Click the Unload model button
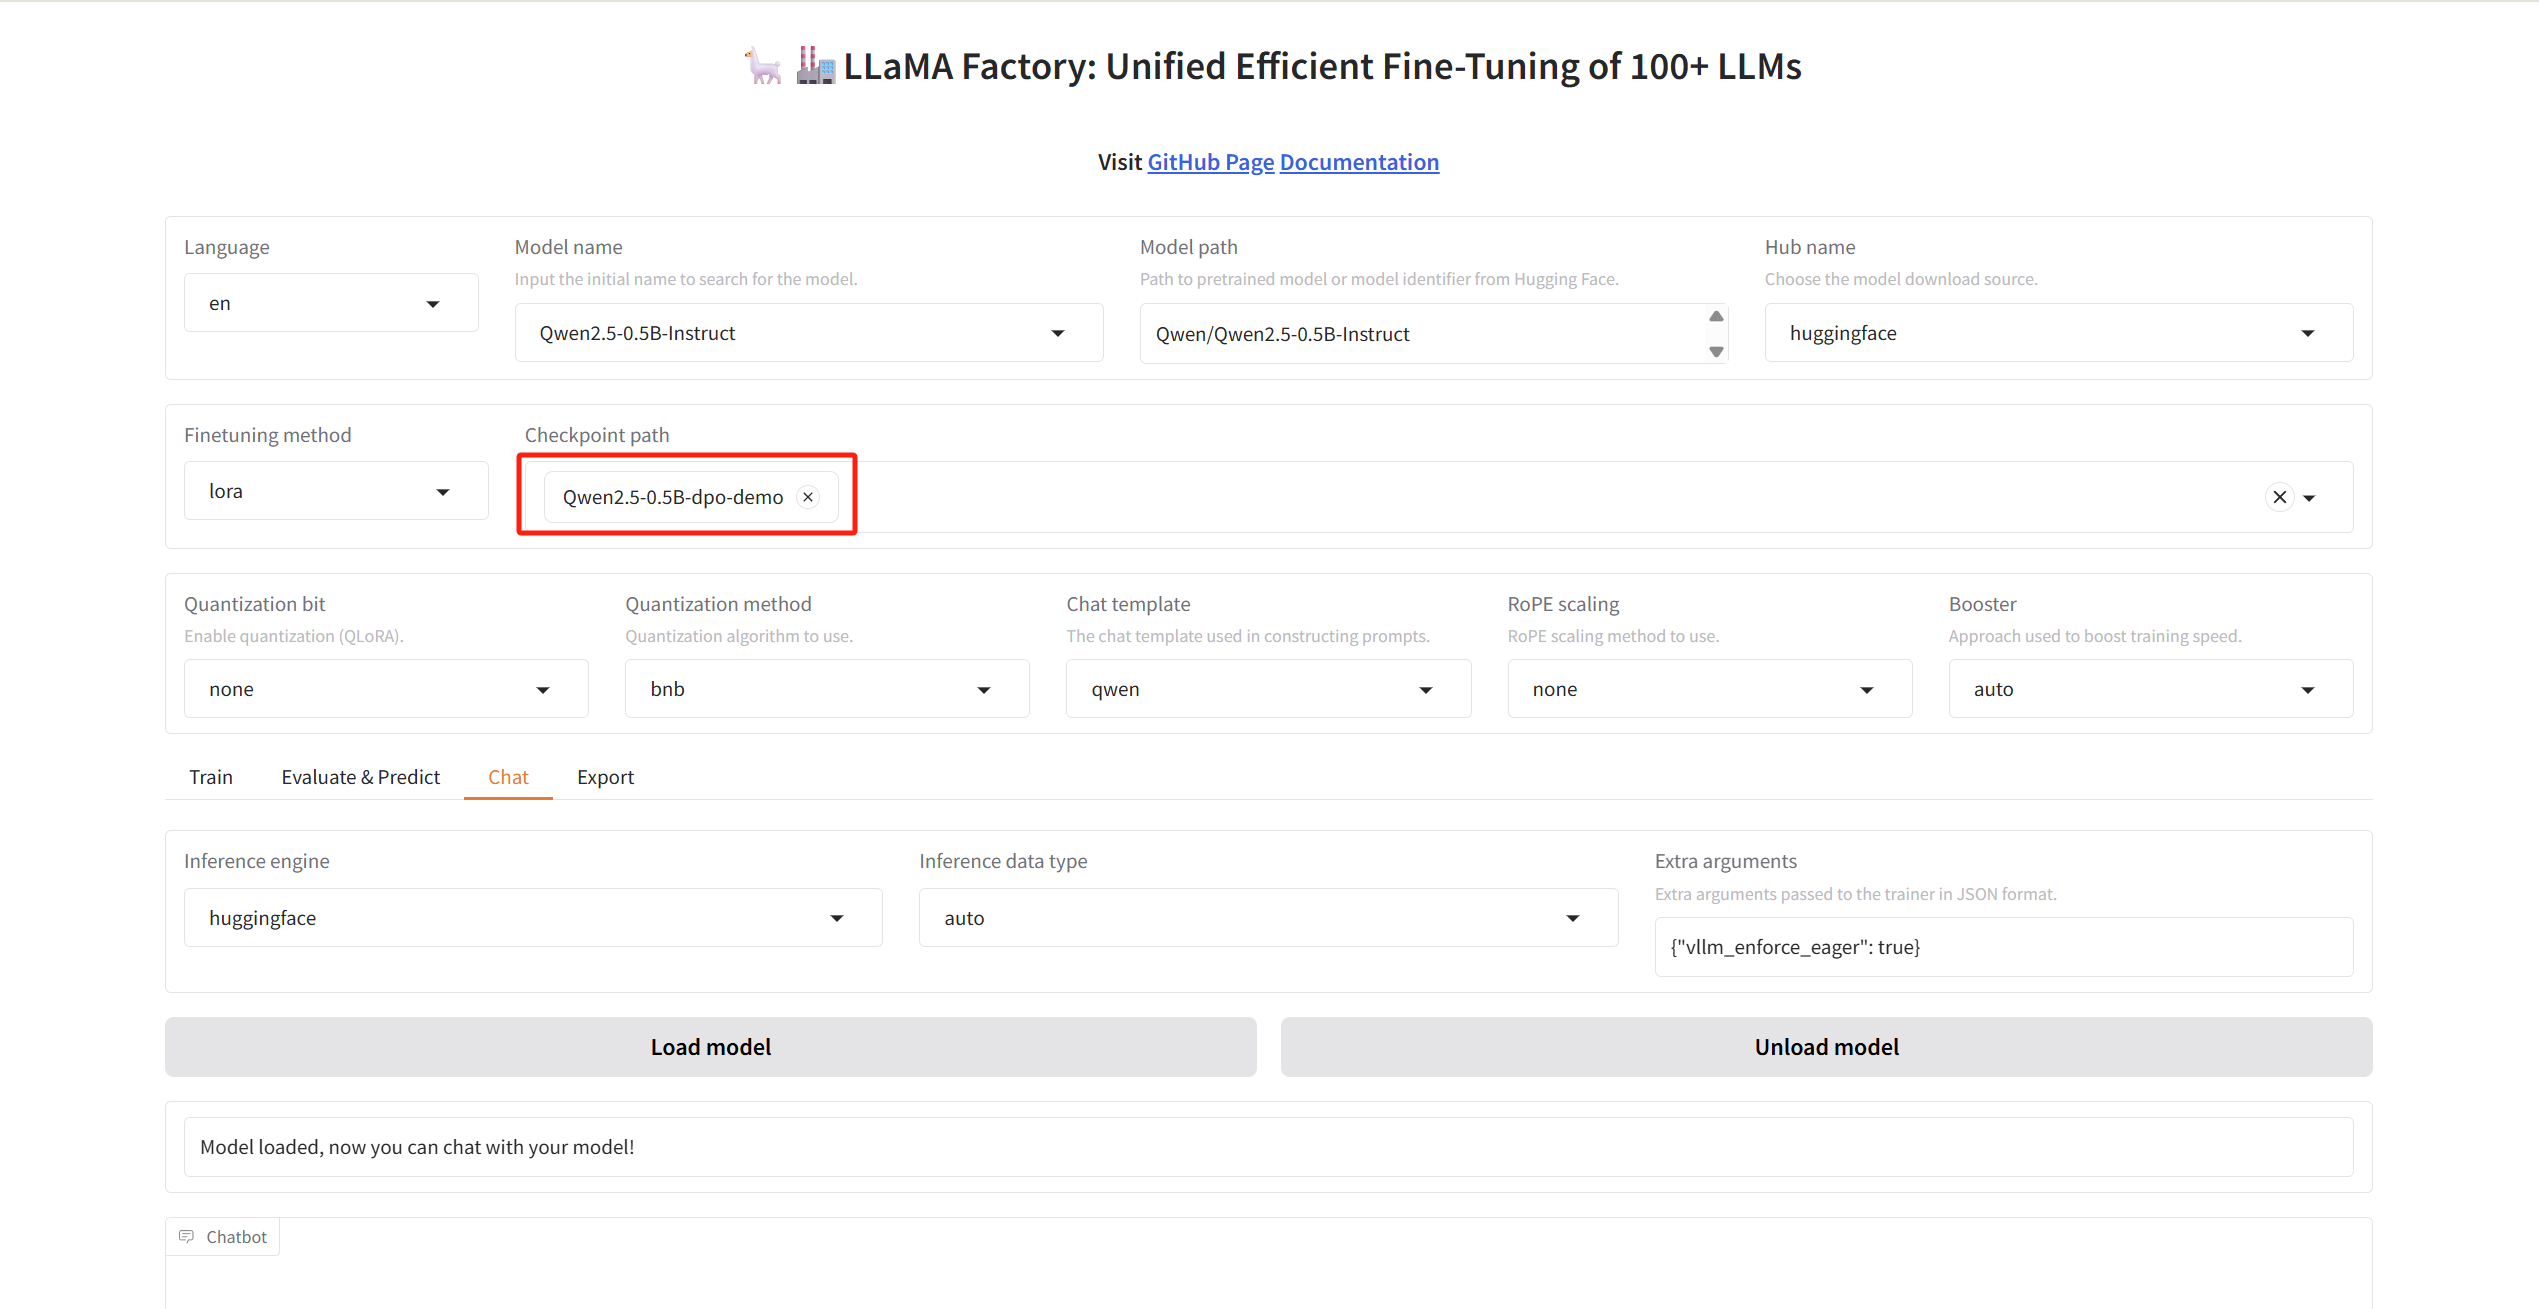 click(1826, 1047)
